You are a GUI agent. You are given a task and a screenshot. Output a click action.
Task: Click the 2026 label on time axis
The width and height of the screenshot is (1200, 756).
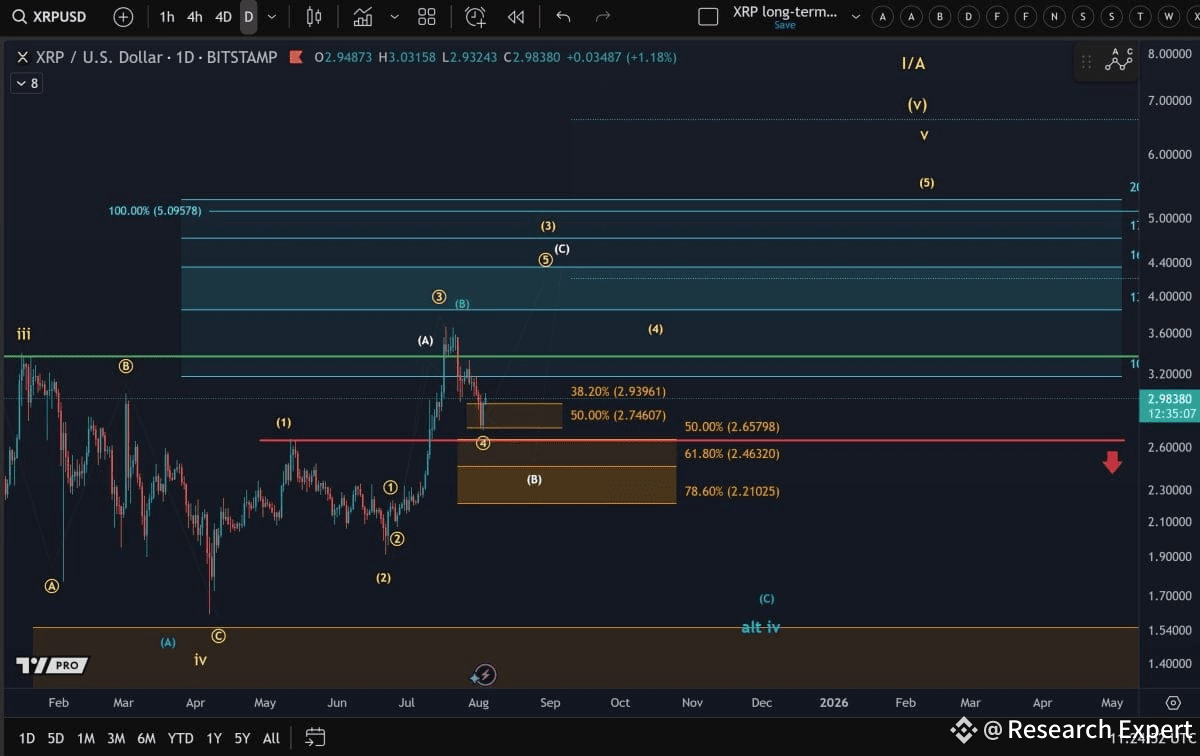tap(833, 703)
